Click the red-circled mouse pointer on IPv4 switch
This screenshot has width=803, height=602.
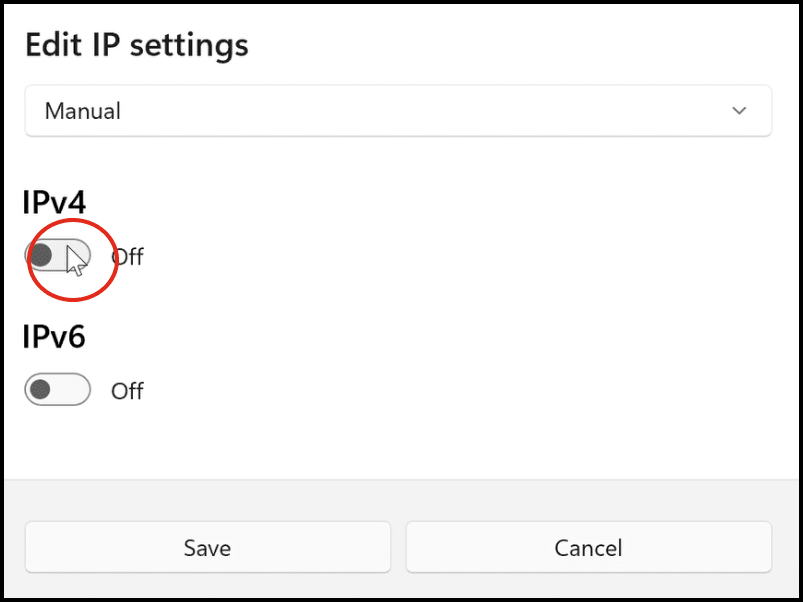pos(73,262)
